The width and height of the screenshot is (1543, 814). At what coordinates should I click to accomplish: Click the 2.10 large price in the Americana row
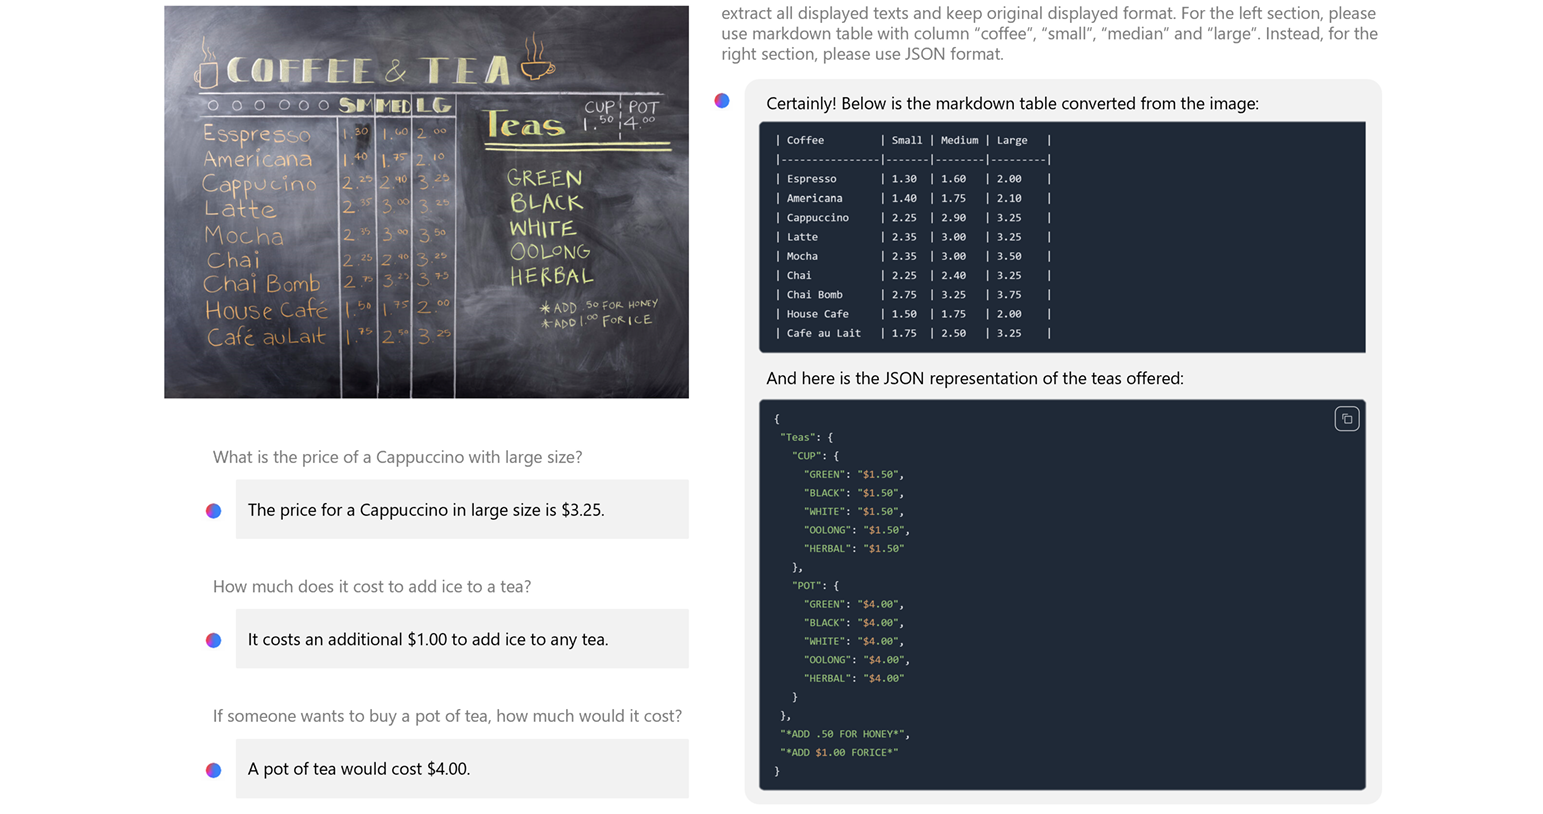tap(1009, 198)
